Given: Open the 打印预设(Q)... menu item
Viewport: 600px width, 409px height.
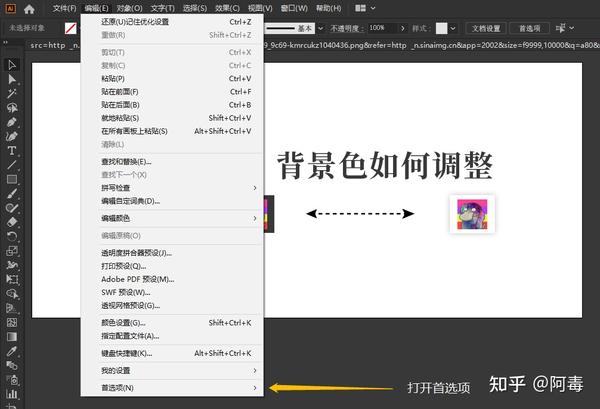Looking at the screenshot, I should (172, 266).
